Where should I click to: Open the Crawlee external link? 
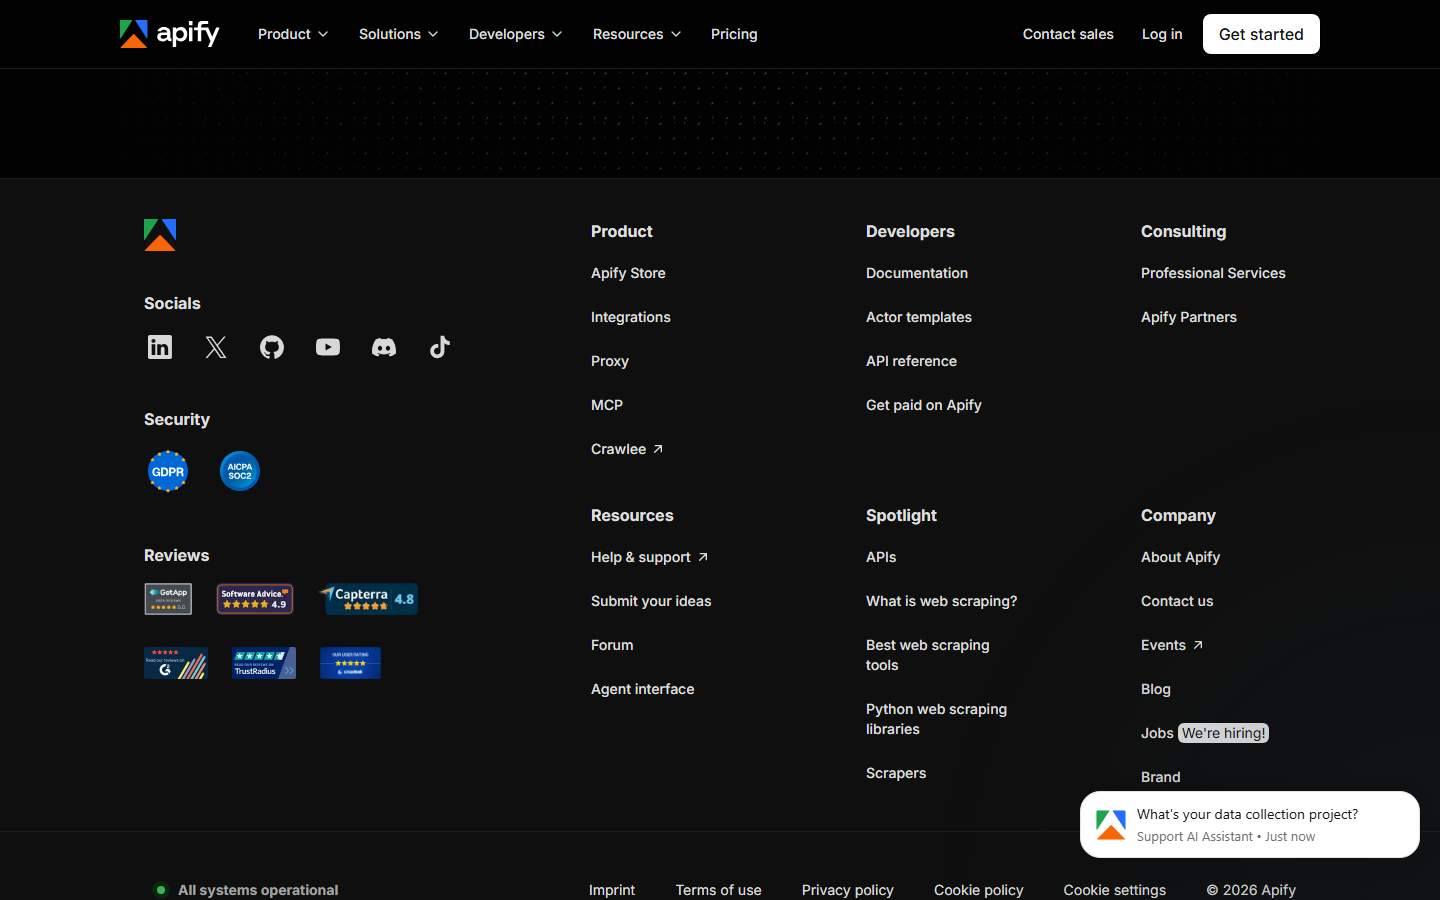(x=627, y=449)
